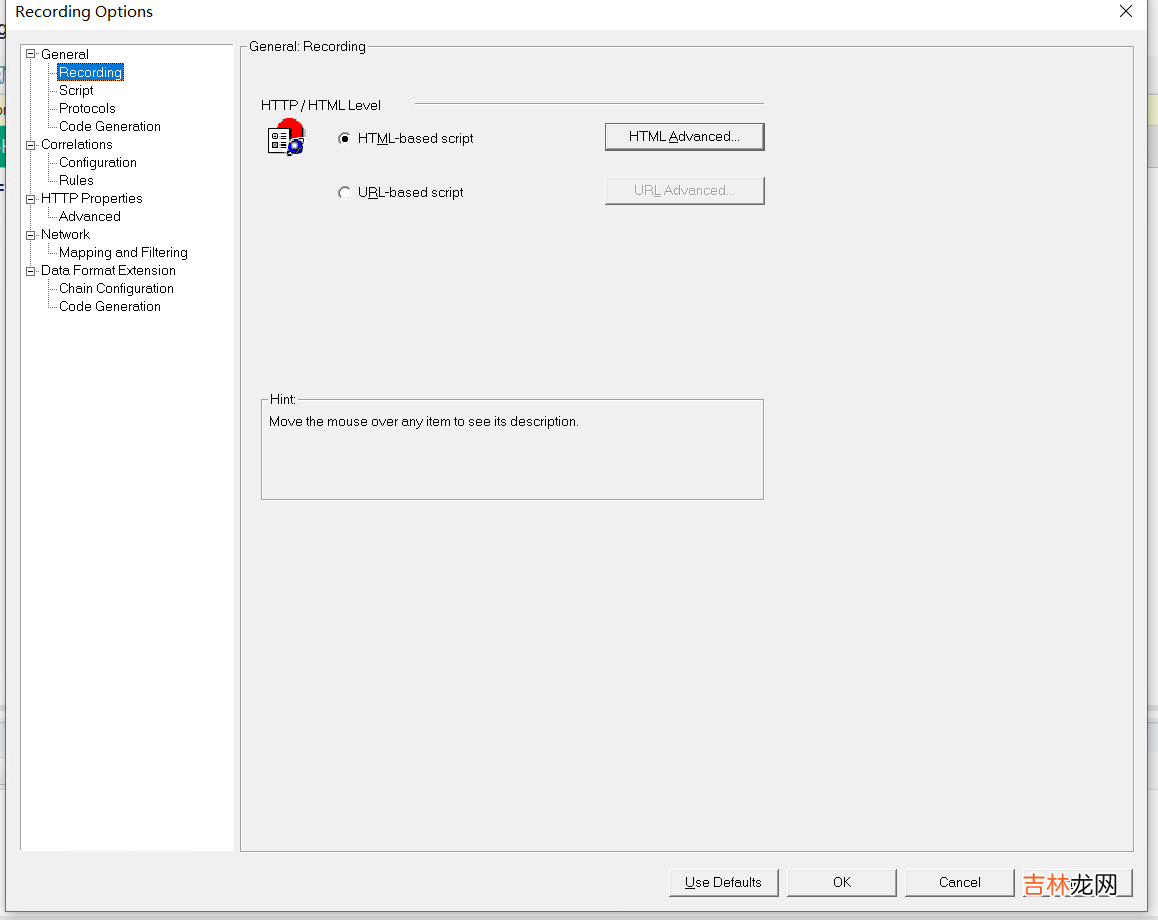The image size is (1158, 920).
Task: Collapse the General tree node
Action: coord(31,54)
